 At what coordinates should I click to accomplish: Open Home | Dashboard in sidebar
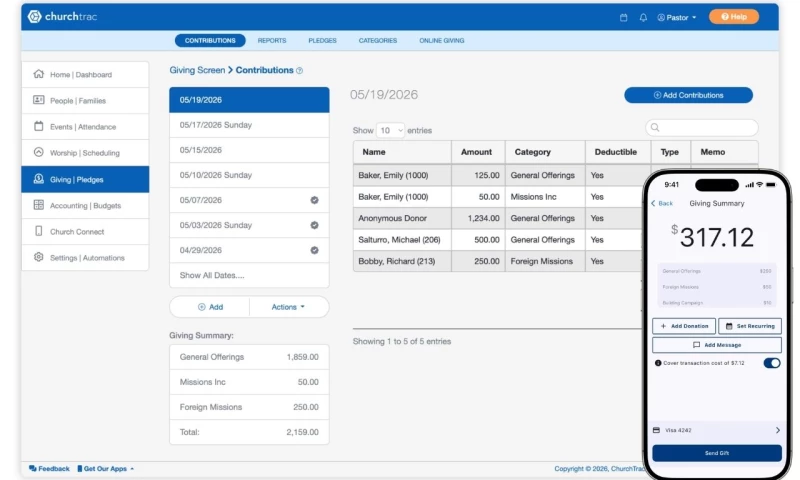85,74
